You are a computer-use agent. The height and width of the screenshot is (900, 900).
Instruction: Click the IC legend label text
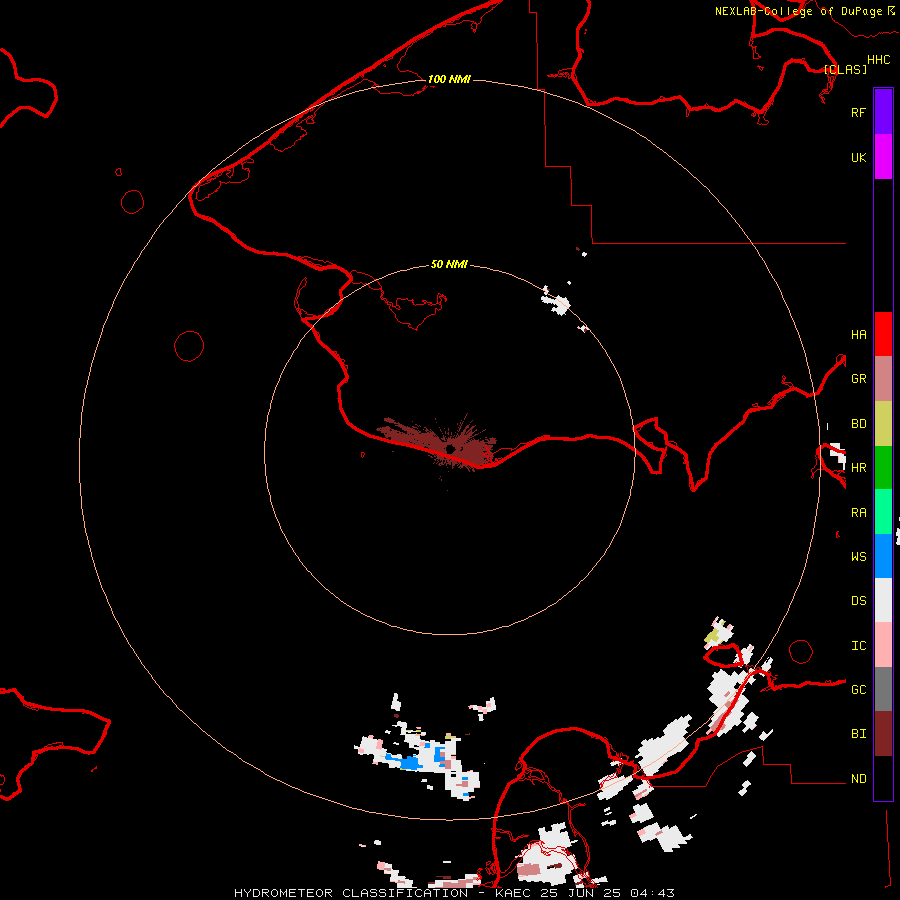click(x=858, y=645)
